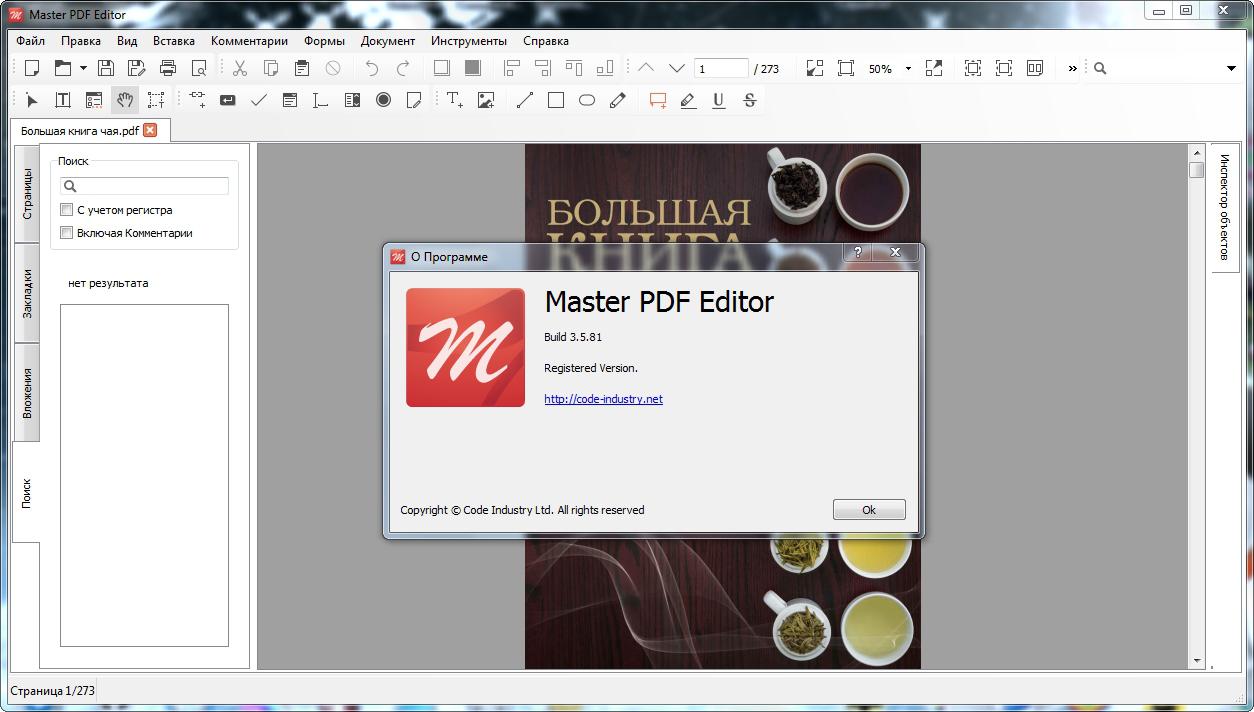Switch to the Поиск side tab
This screenshot has width=1254, height=712.
click(27, 493)
